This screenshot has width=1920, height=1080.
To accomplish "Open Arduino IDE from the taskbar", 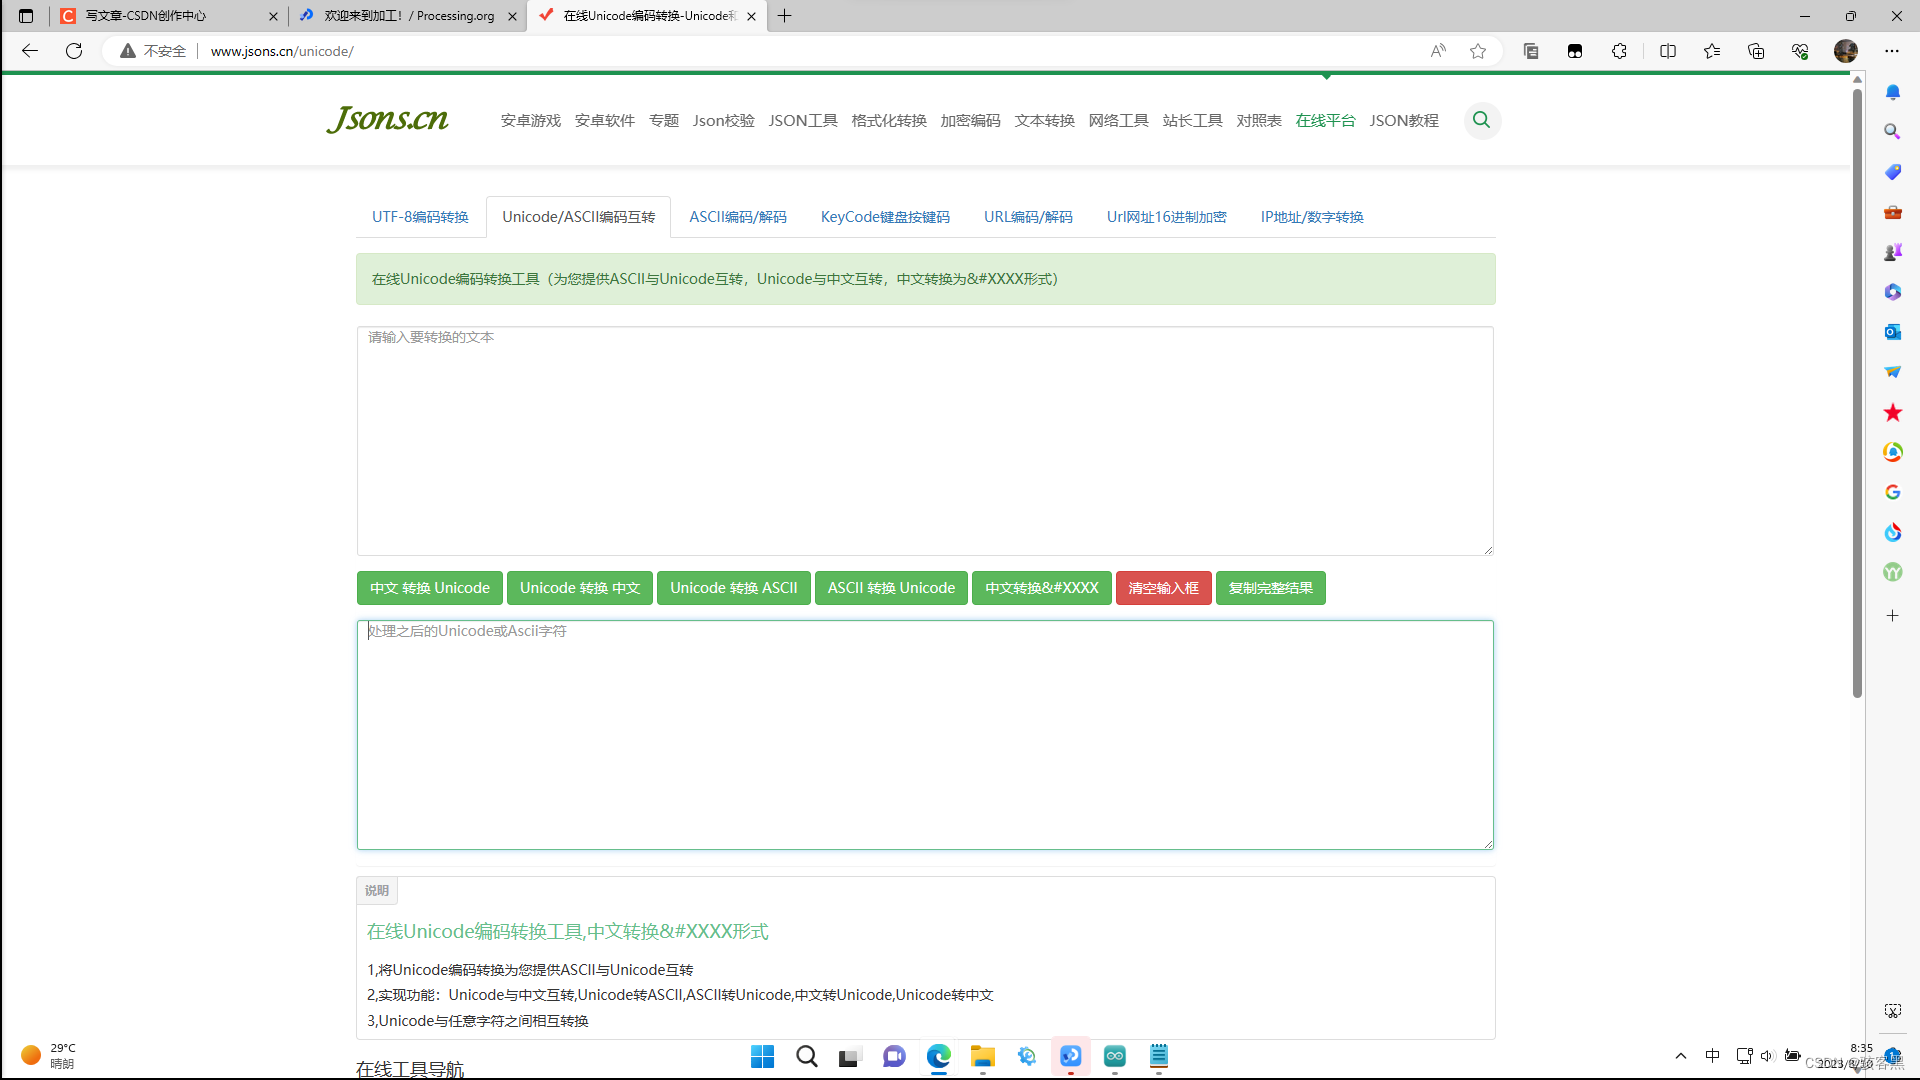I will click(x=1115, y=1056).
